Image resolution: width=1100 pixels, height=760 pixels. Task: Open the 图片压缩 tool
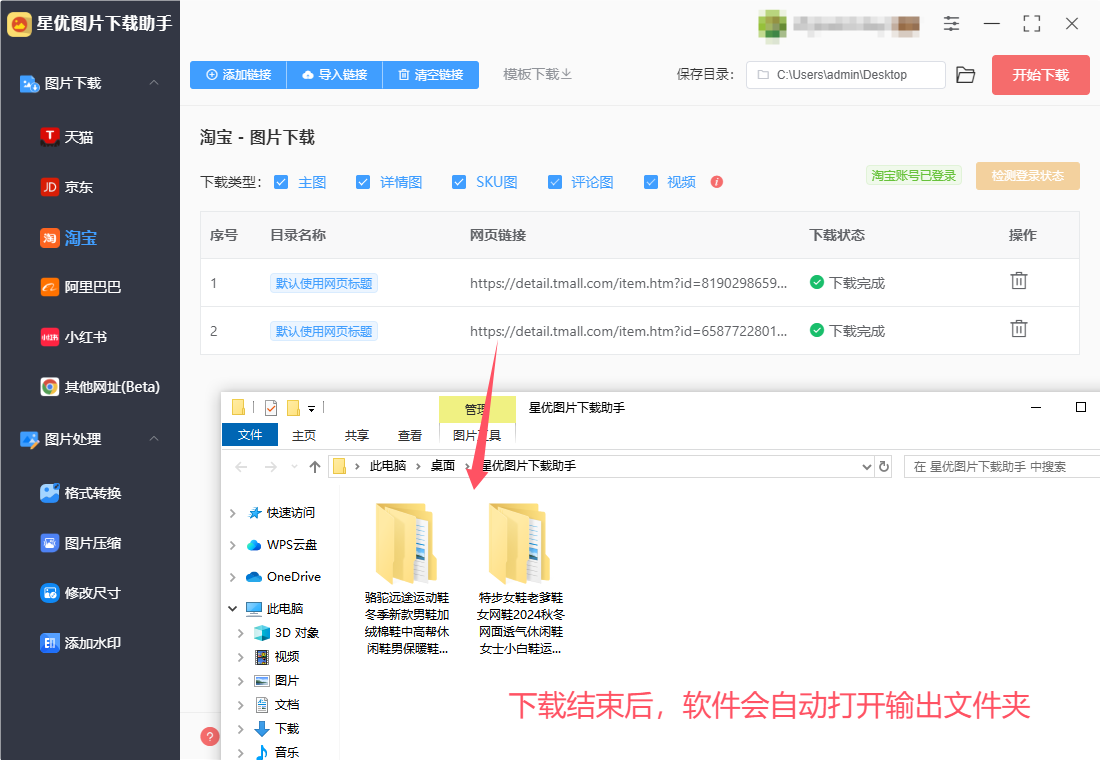tap(81, 543)
